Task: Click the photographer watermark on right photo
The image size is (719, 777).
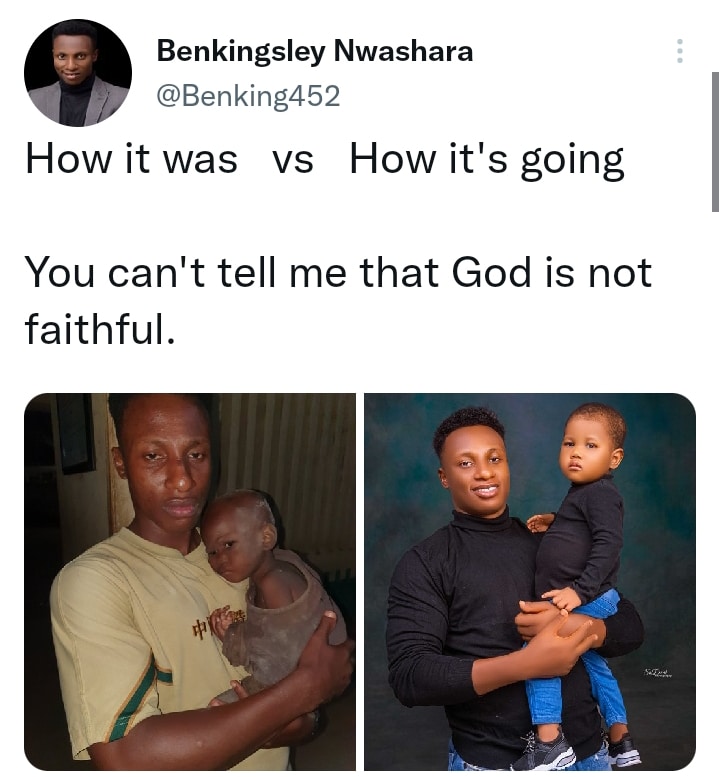Action: 657,671
